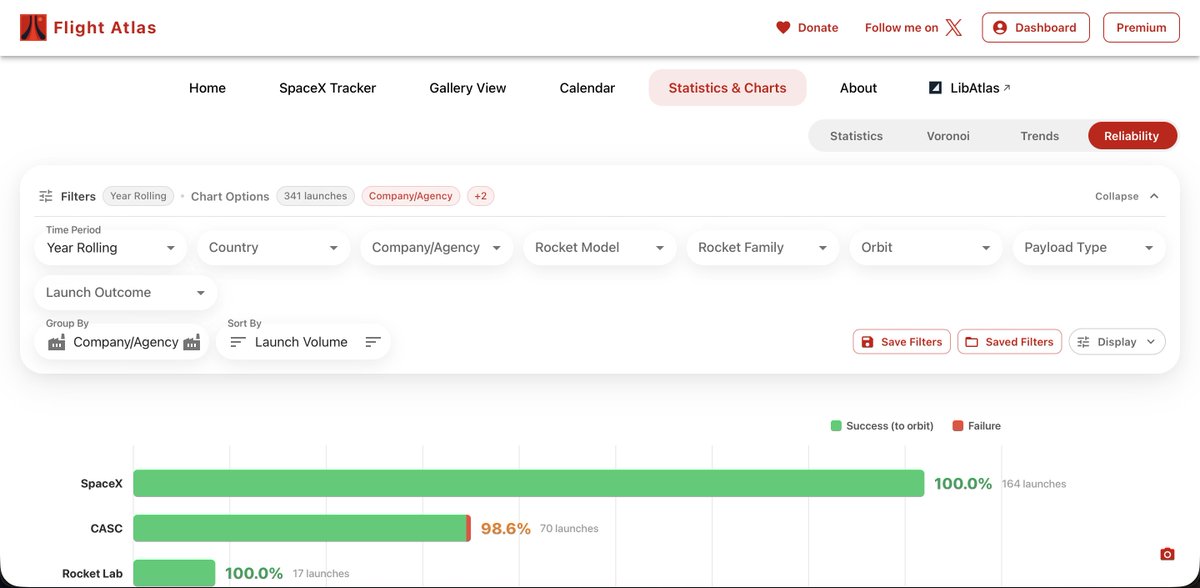Click the red Company/Agency chip

(x=411, y=196)
